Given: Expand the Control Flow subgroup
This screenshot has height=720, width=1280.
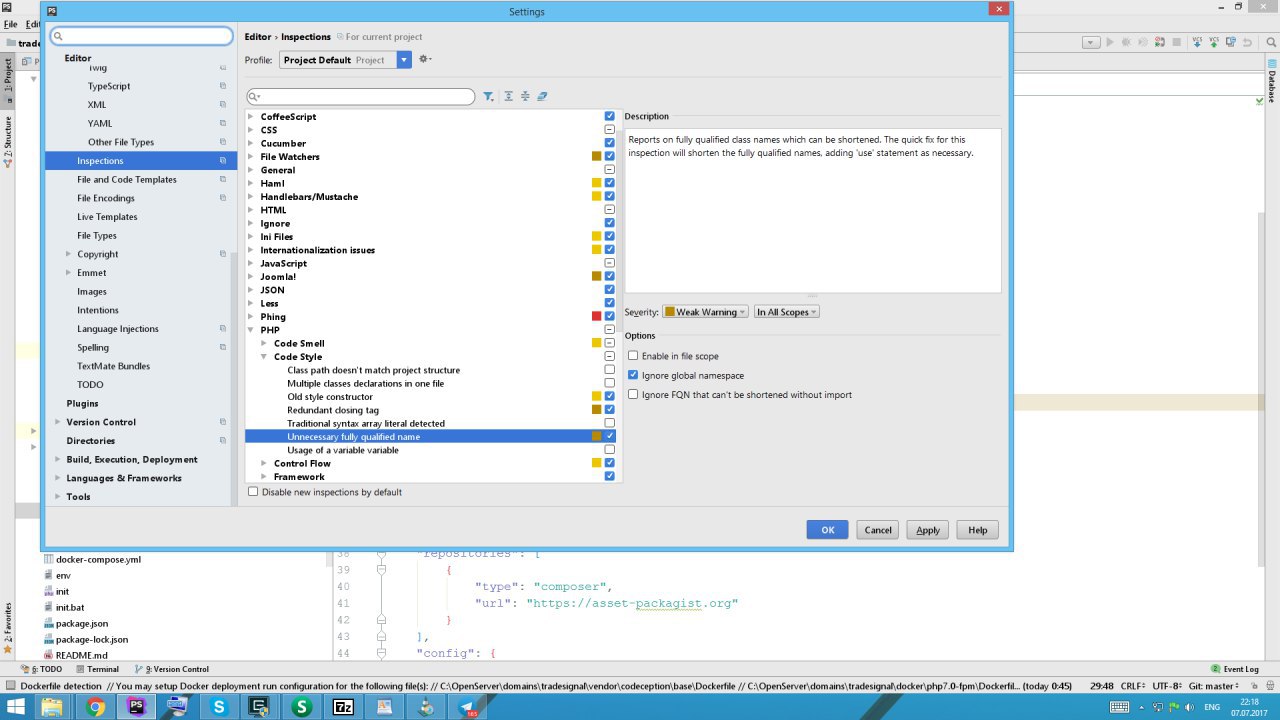Looking at the screenshot, I should [x=264, y=463].
